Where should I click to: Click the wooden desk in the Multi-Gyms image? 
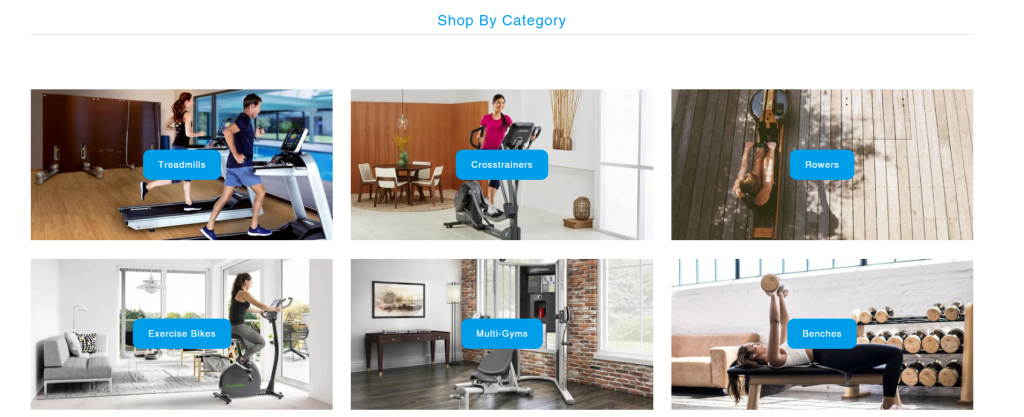tap(407, 347)
